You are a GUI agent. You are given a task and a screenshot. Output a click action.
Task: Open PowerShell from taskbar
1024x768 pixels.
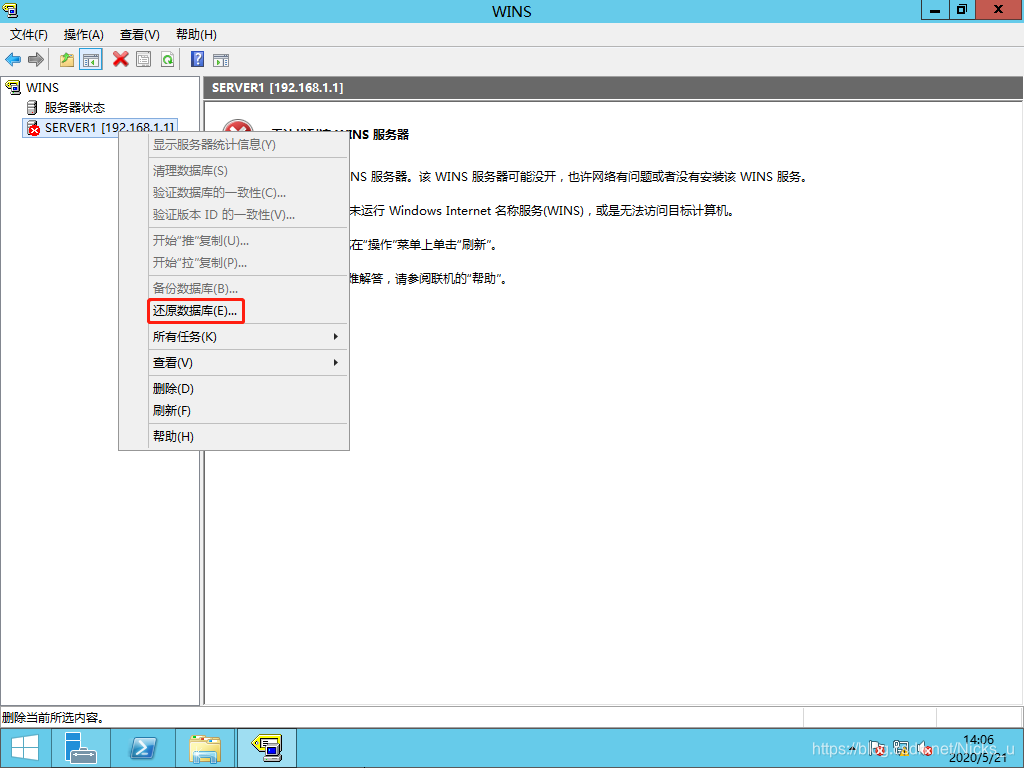144,748
